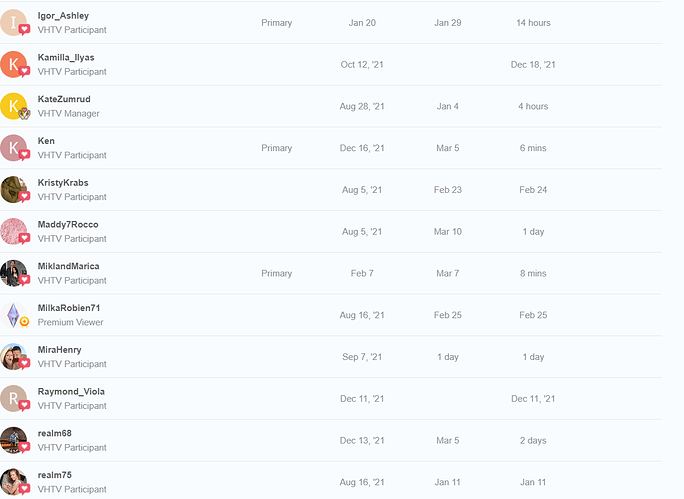The image size is (684, 499).
Task: Click the Ken username link
Action: click(46, 141)
